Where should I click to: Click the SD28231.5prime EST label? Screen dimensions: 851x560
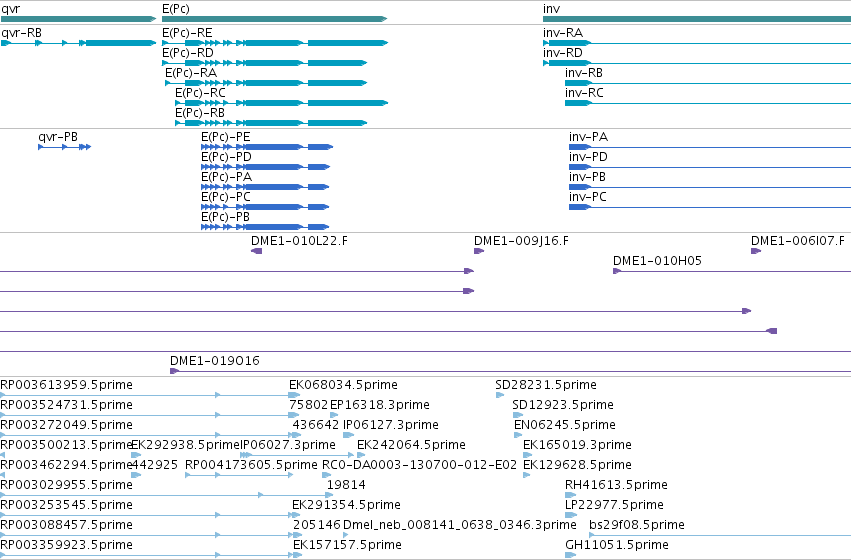[546, 385]
